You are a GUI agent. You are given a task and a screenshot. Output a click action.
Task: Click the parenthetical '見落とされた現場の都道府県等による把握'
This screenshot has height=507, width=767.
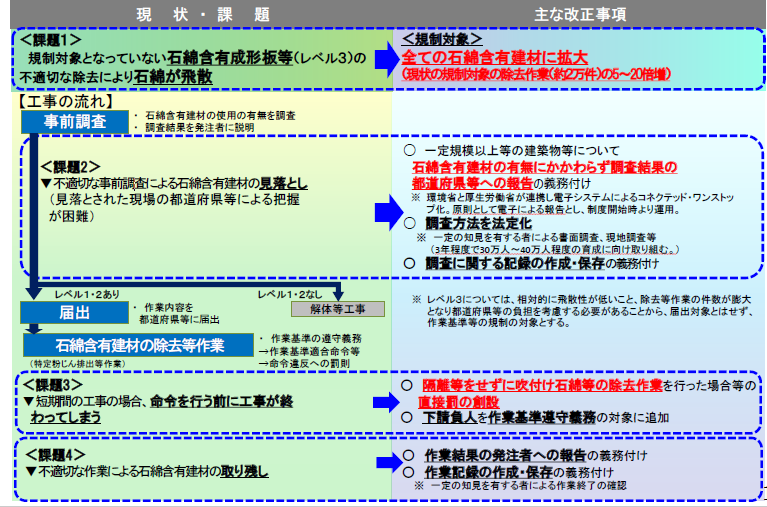point(174,199)
